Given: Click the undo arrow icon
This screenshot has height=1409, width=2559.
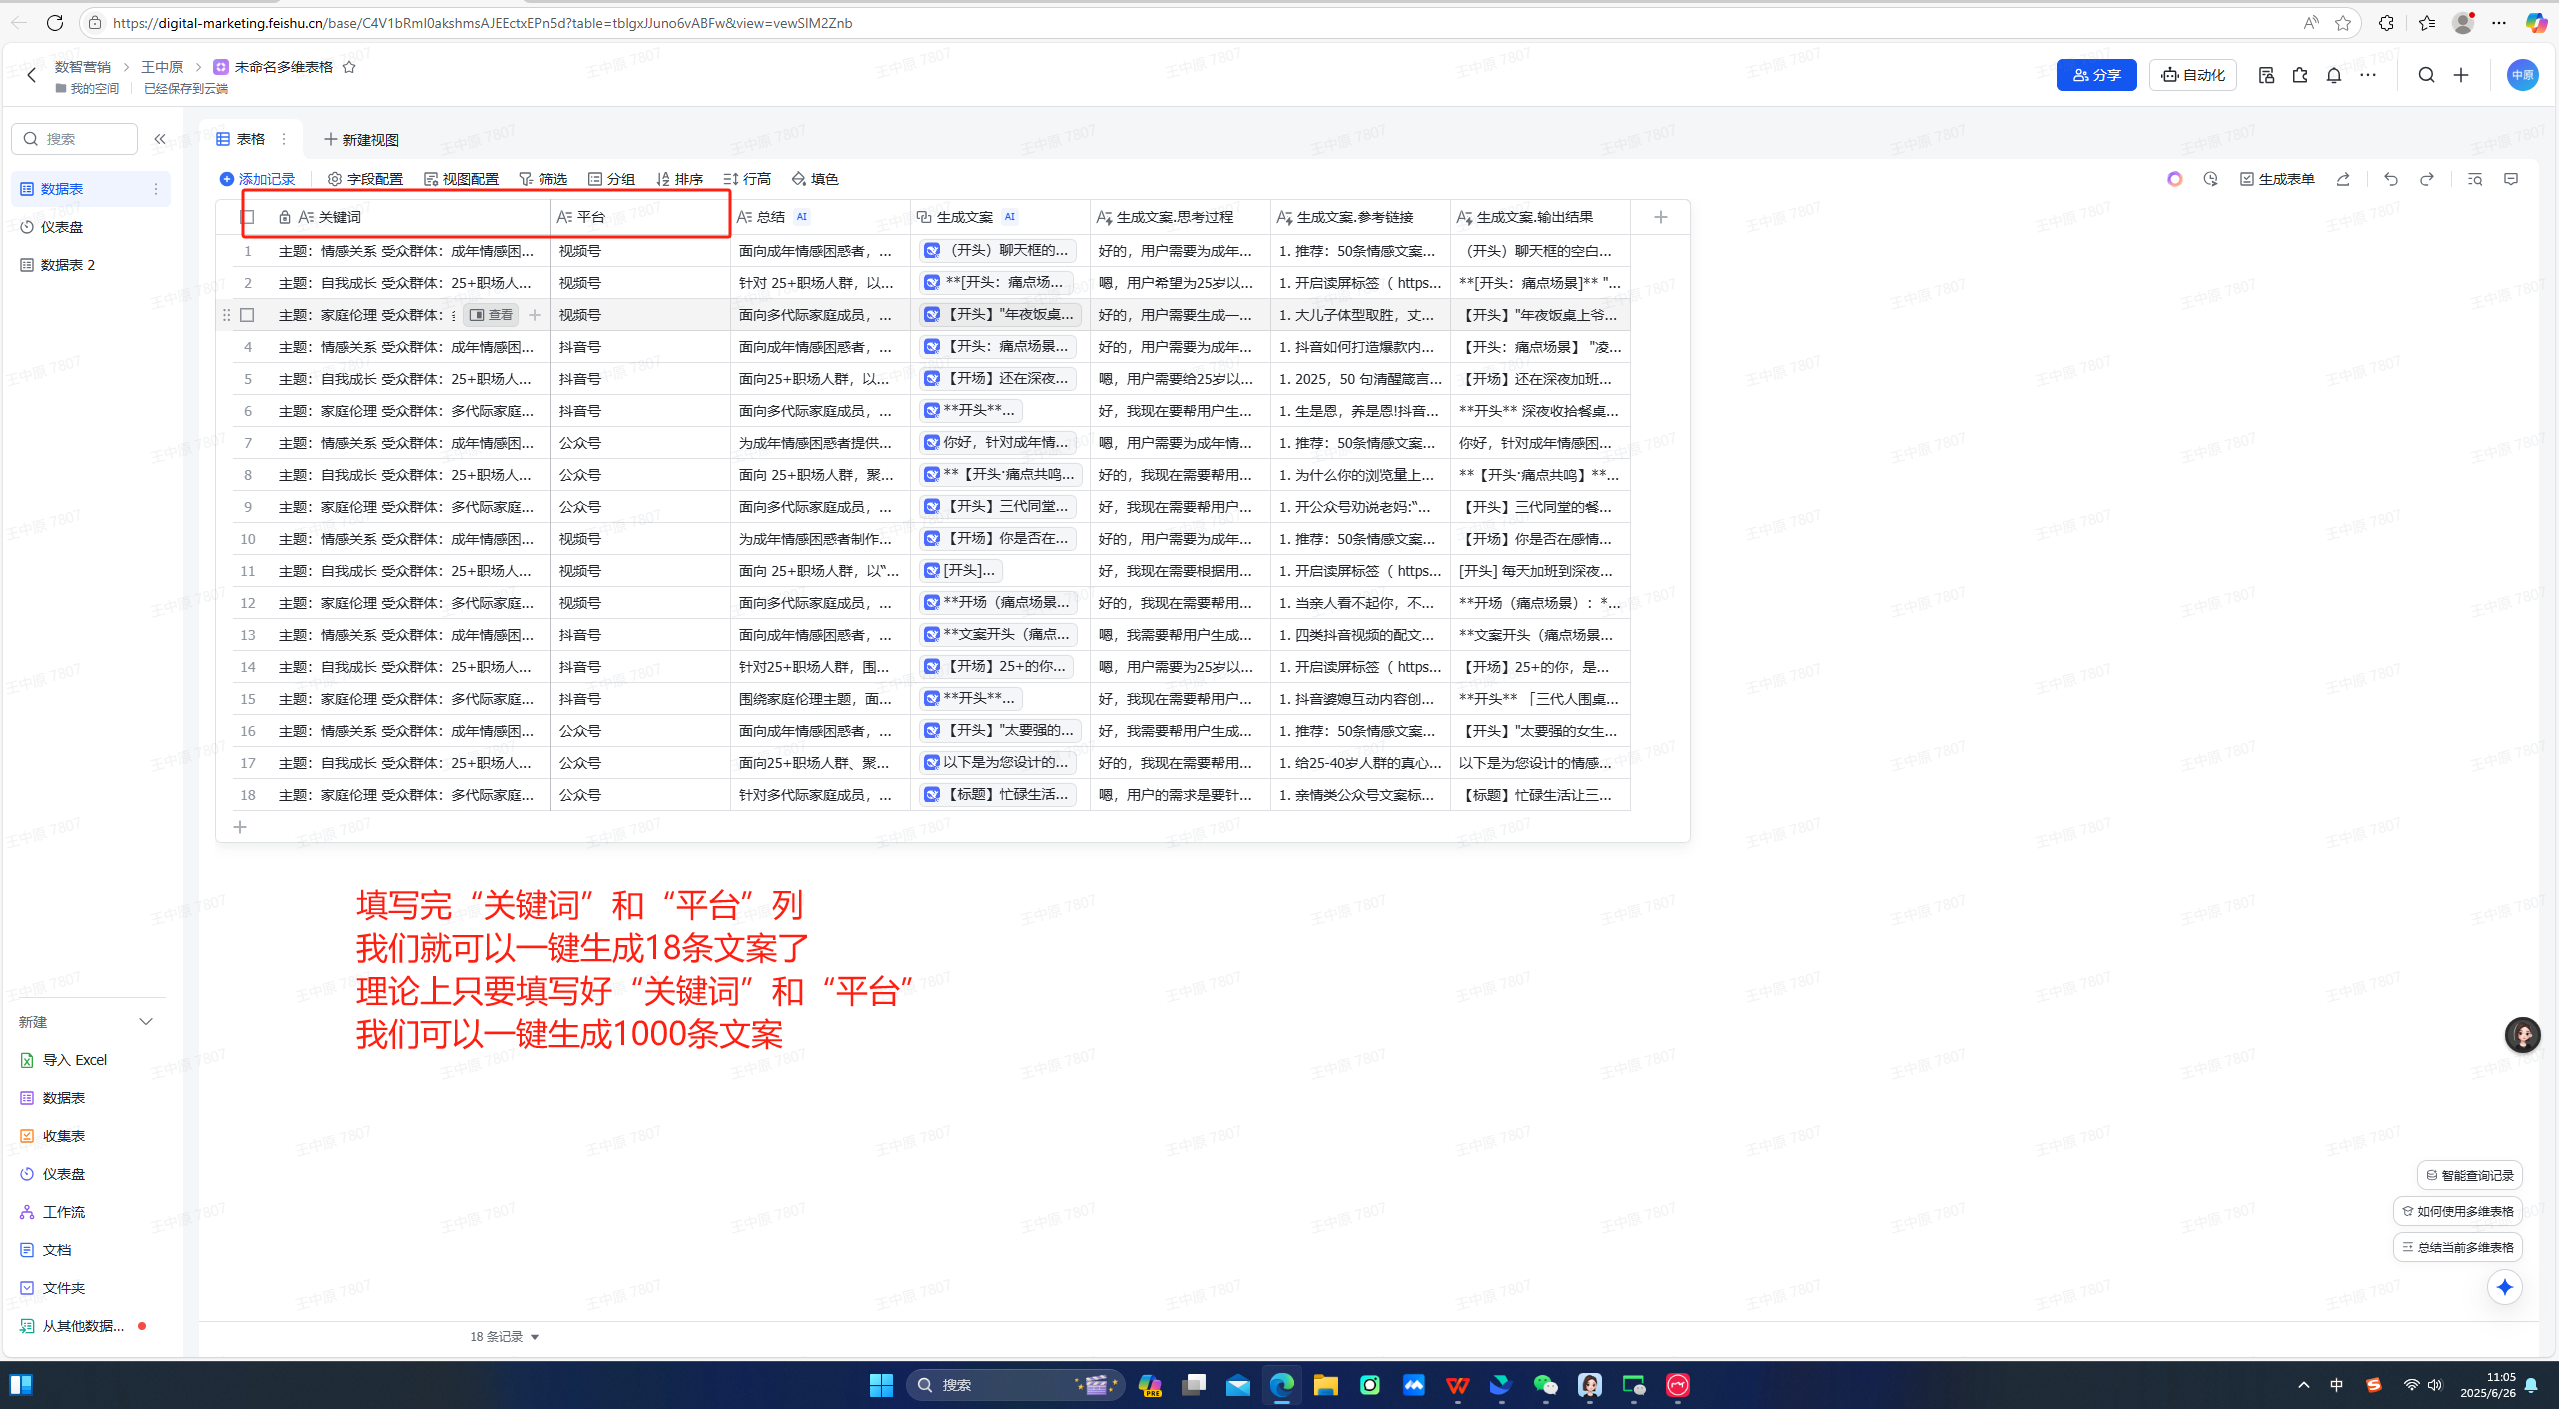Looking at the screenshot, I should point(2390,179).
